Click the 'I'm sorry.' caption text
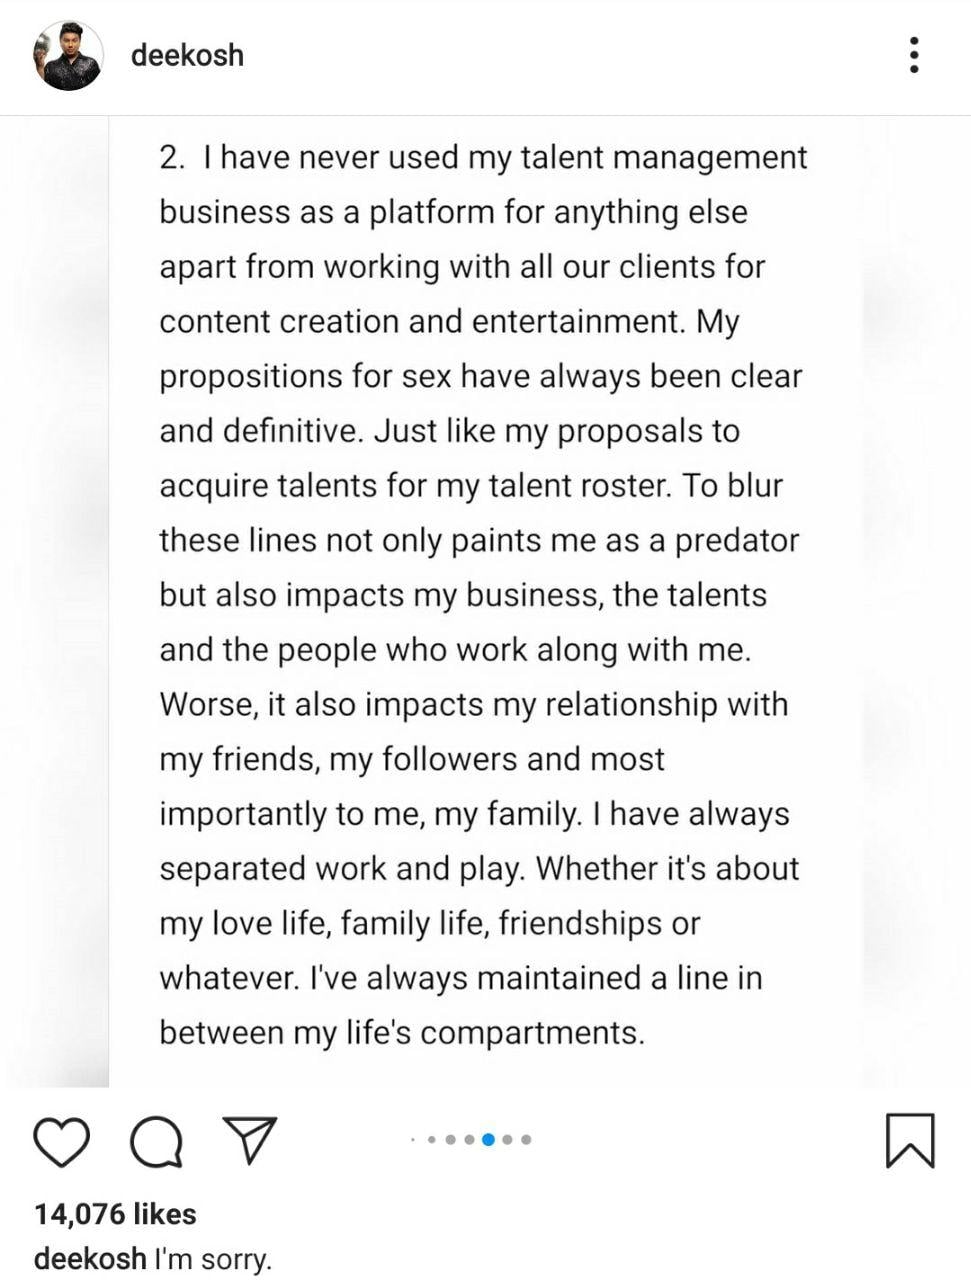971x1280 pixels. [x=212, y=1258]
